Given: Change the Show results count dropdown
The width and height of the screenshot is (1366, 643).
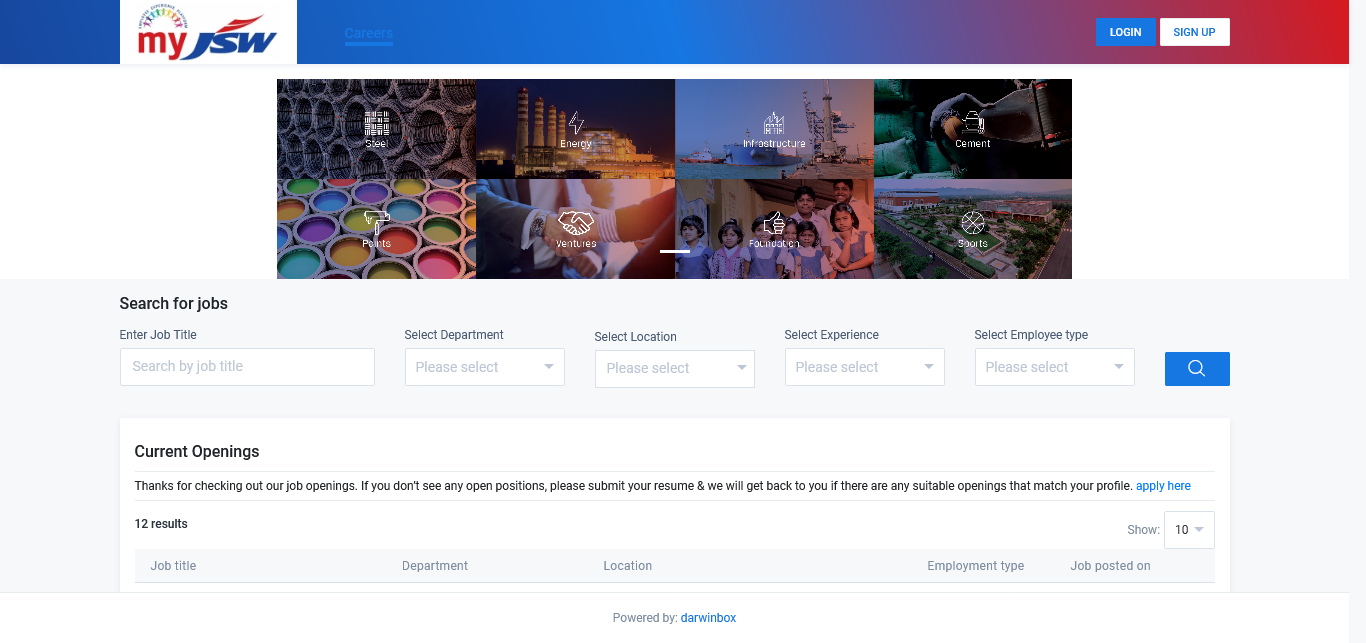Looking at the screenshot, I should (1189, 530).
